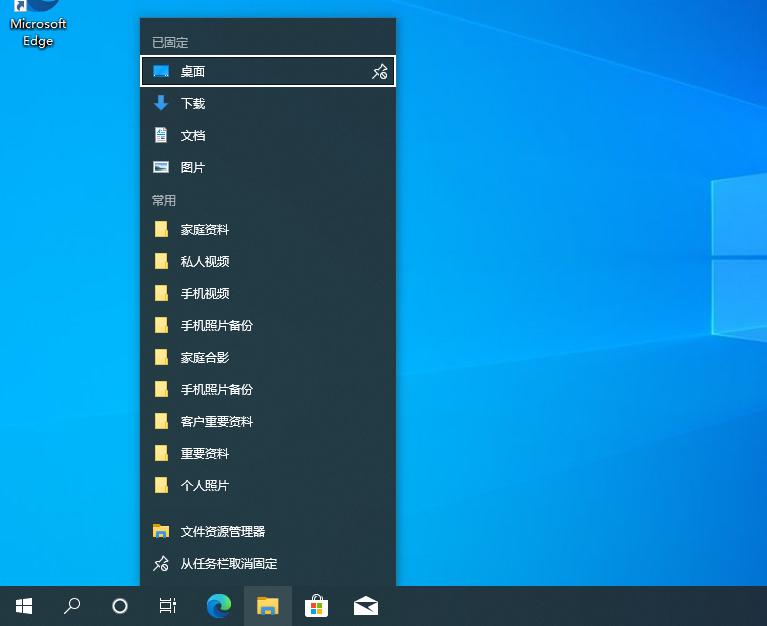Open the 手机视频 folder entry
Screen dimensions: 767x626
205,293
